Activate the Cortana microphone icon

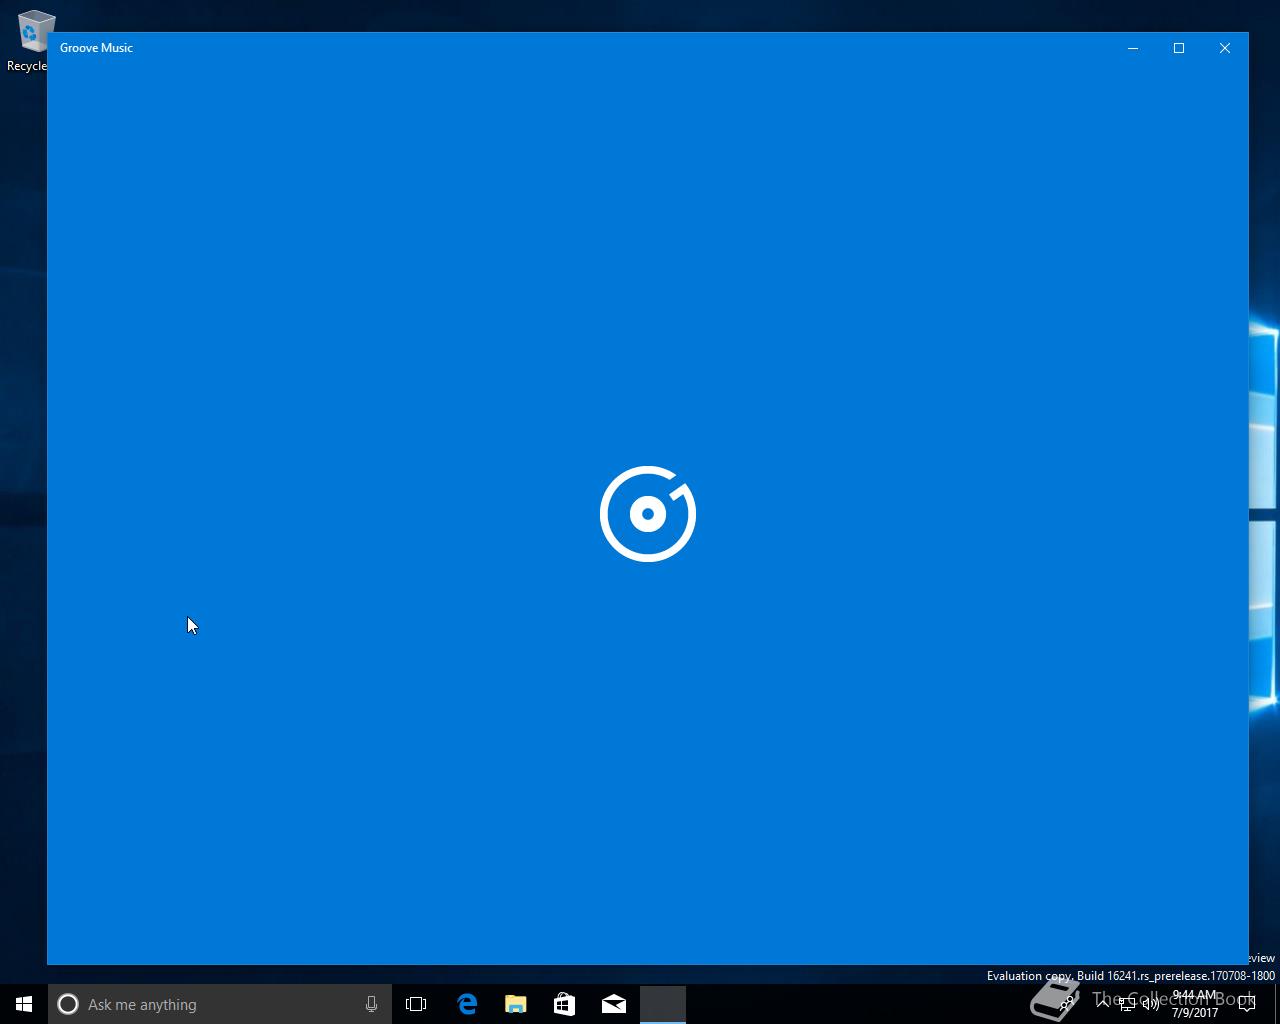pos(371,1004)
